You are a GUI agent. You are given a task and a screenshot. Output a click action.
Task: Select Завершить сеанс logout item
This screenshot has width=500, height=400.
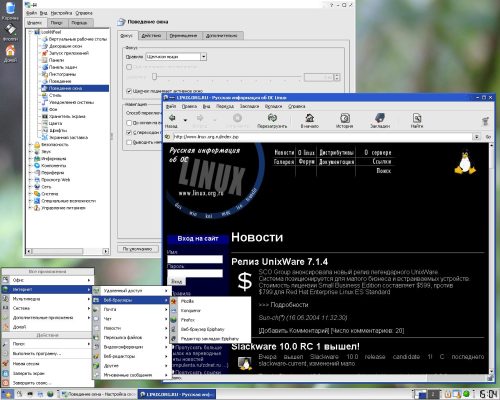point(47,383)
